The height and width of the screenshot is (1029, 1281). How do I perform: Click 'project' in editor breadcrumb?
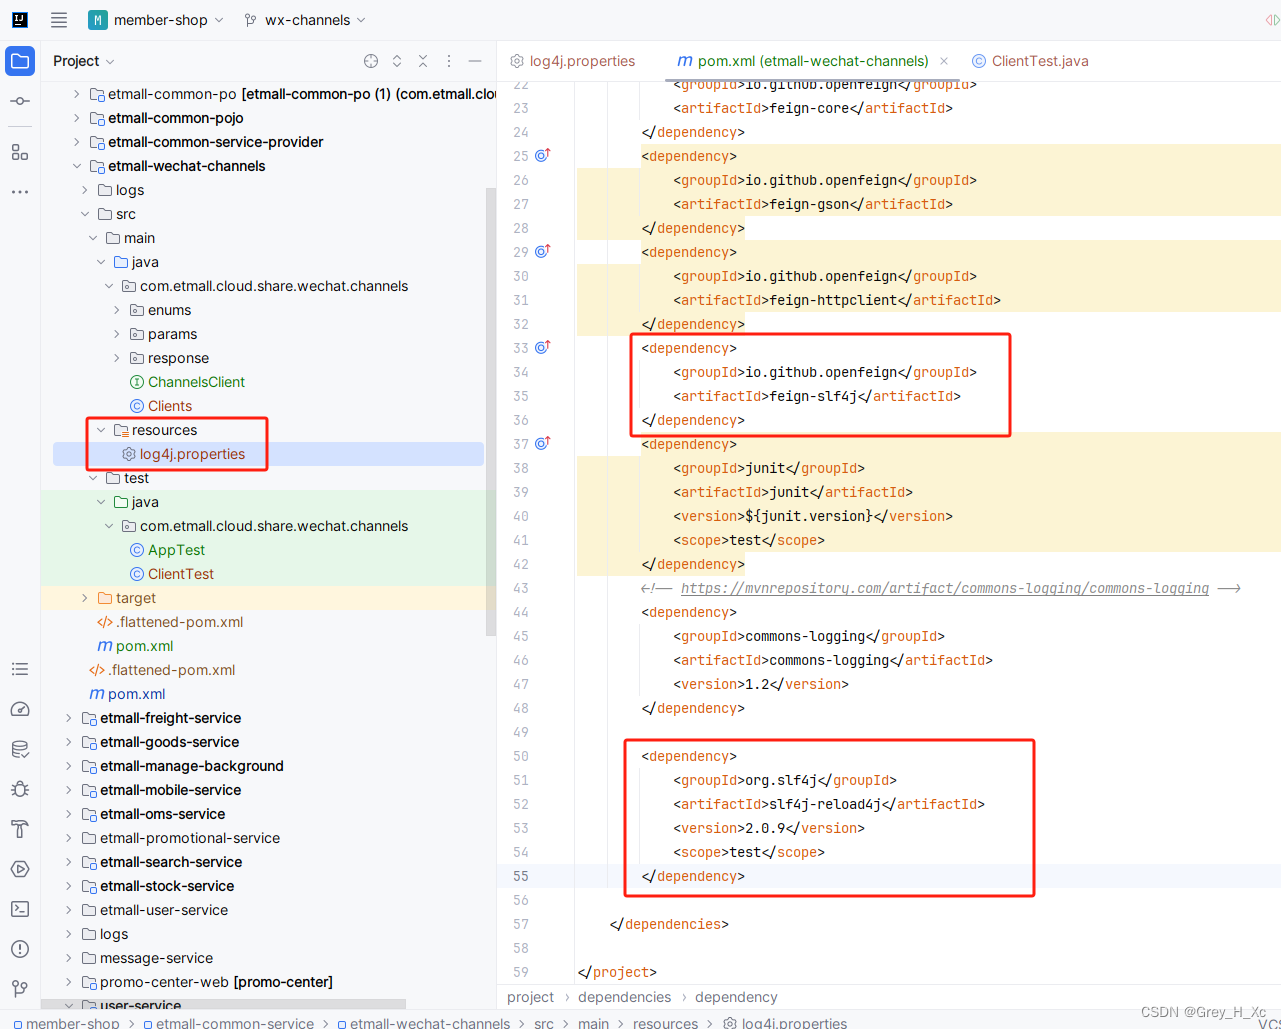[531, 997]
